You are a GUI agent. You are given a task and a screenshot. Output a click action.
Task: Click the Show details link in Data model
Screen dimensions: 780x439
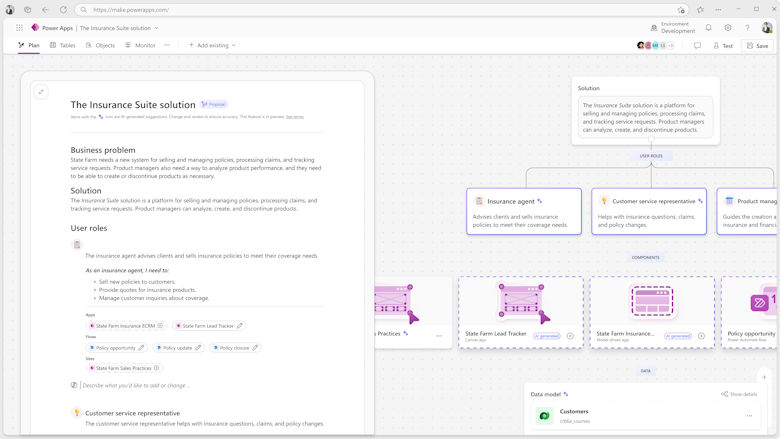739,394
